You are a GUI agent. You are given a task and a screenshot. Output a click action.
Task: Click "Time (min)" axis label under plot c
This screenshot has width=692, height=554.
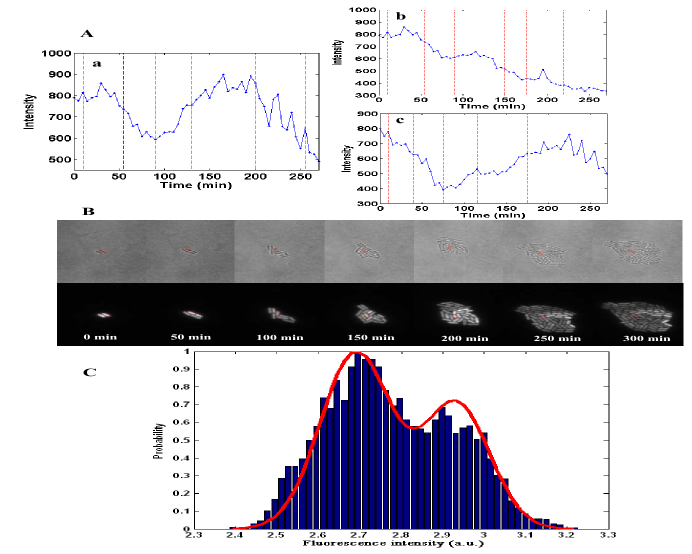(x=493, y=215)
